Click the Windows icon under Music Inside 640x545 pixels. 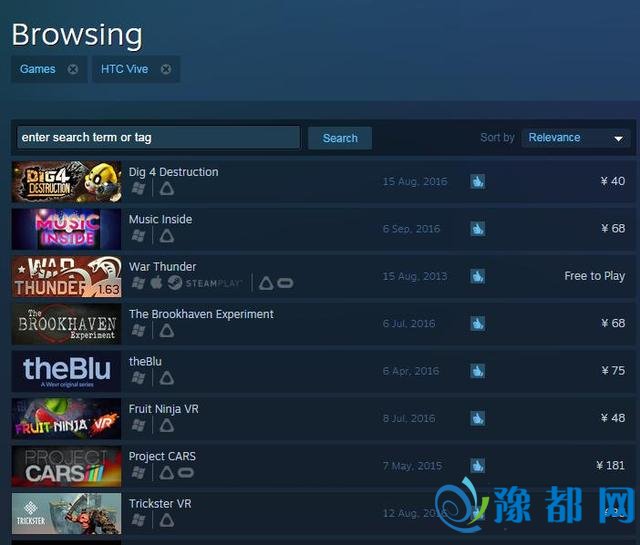click(x=138, y=236)
